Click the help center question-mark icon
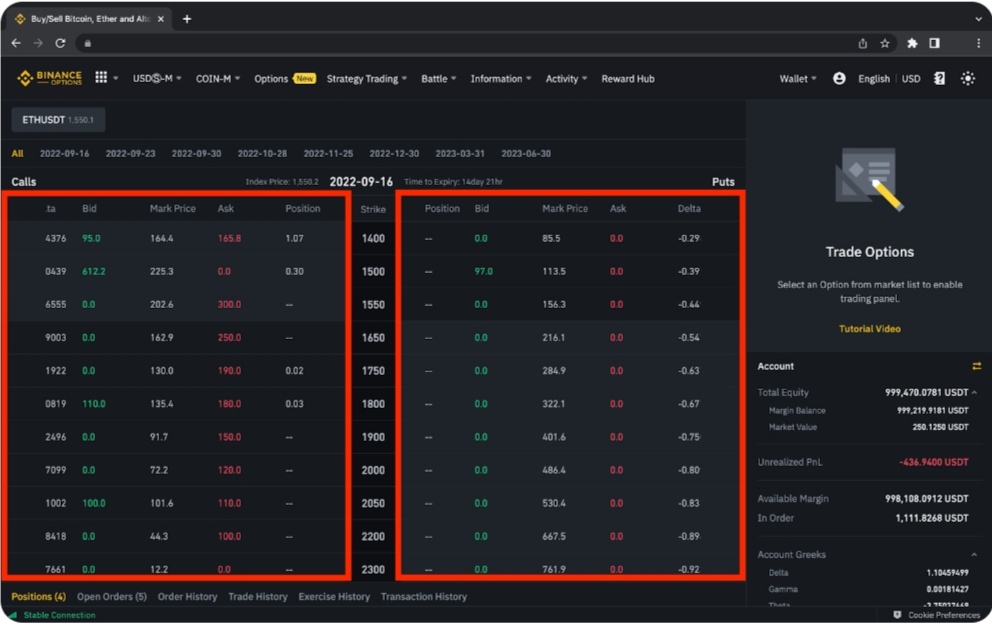Image resolution: width=992 pixels, height=623 pixels. click(x=939, y=78)
